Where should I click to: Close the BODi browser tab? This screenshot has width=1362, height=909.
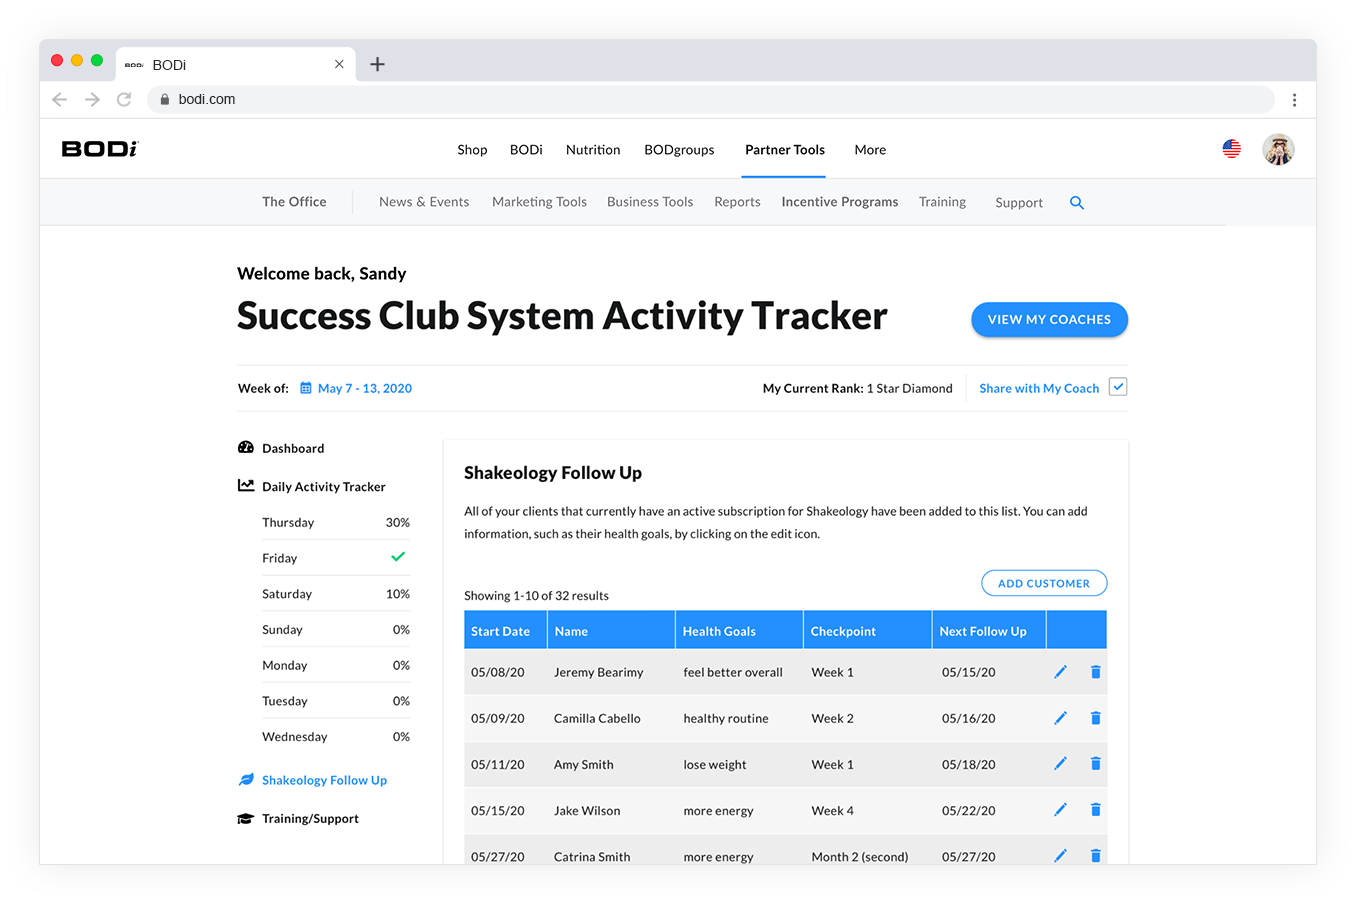[x=339, y=64]
